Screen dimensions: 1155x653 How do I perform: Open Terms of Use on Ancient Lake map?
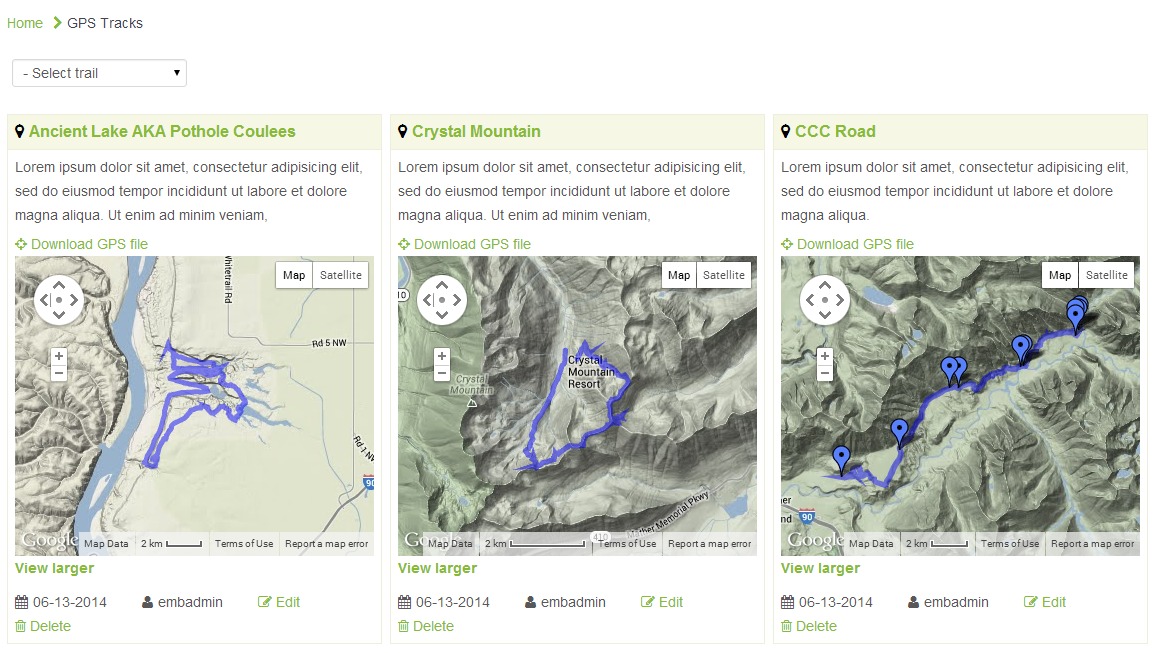[x=244, y=544]
